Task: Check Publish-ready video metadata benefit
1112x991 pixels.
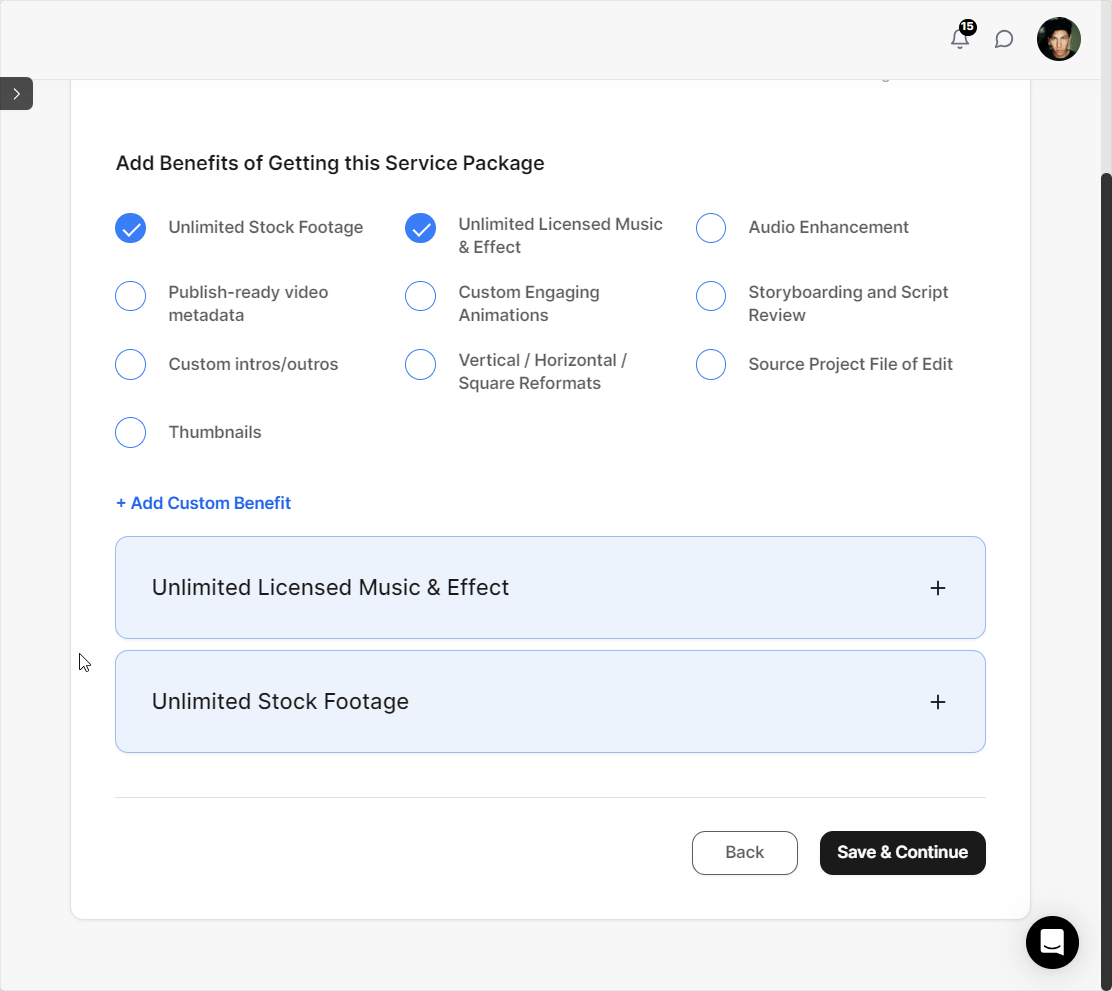Action: coord(130,297)
